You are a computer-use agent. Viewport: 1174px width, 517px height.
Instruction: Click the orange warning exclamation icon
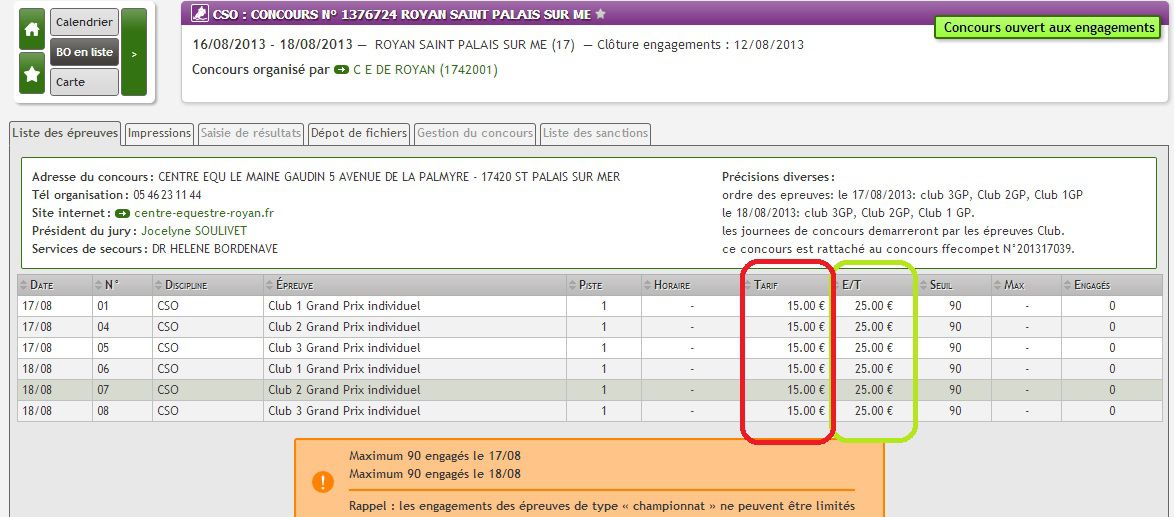322,481
